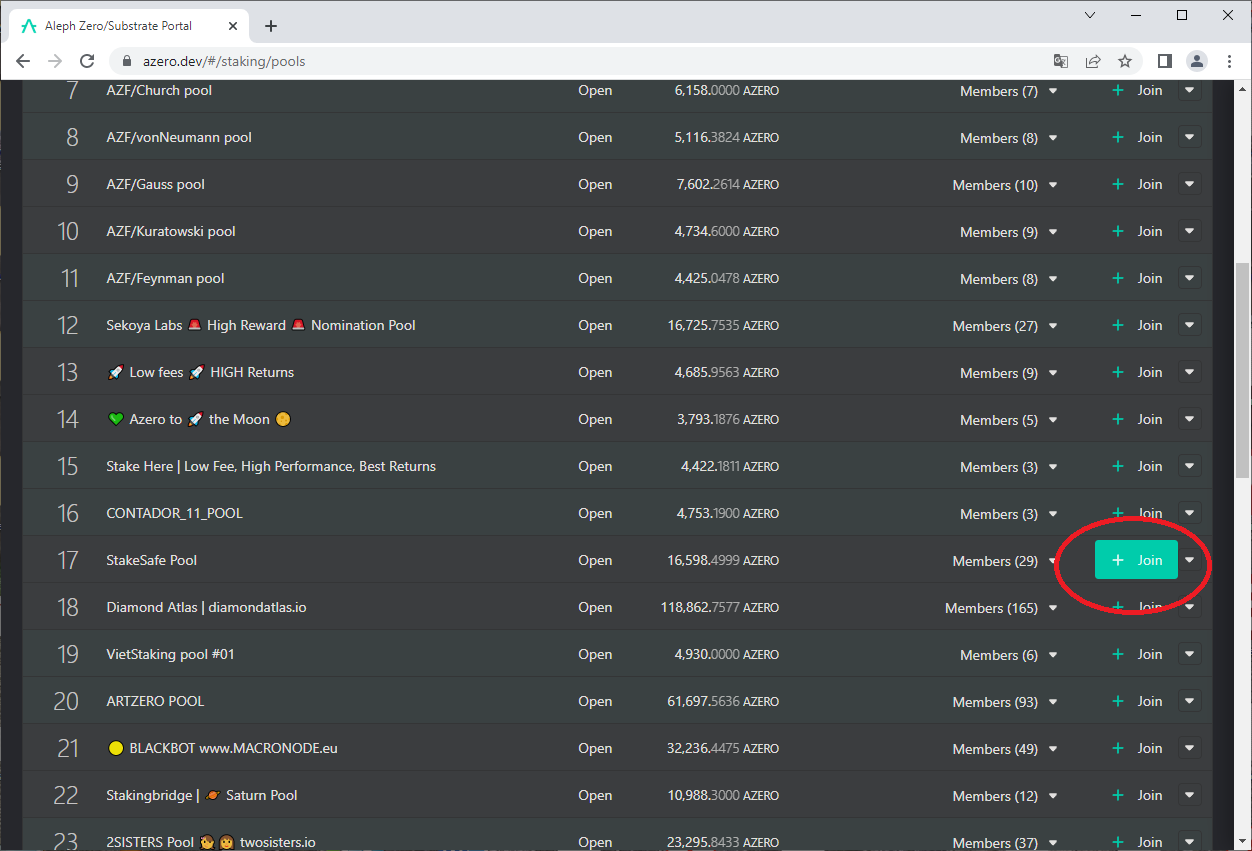Image resolution: width=1252 pixels, height=851 pixels.
Task: Expand Members (5) of Azero to the Moon
Action: (x=1008, y=420)
